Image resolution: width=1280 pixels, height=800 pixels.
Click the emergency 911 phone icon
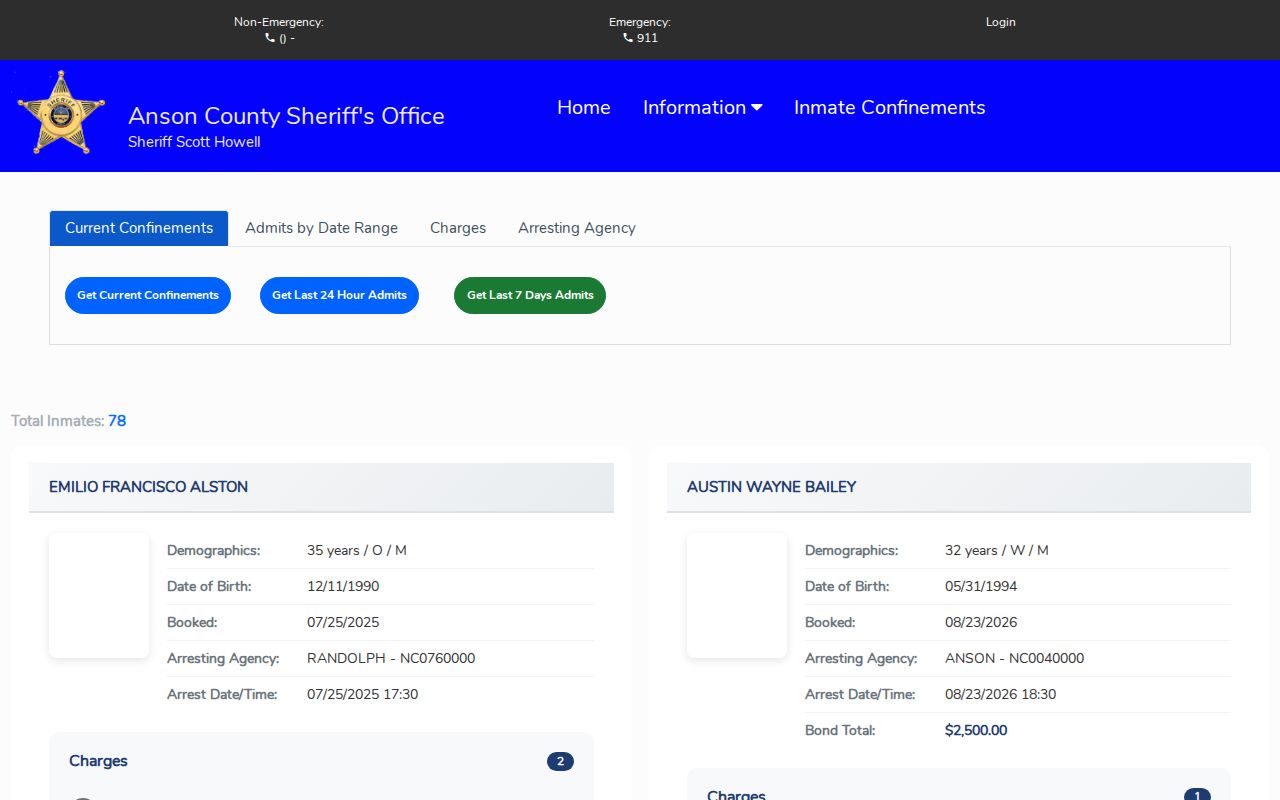tap(628, 38)
